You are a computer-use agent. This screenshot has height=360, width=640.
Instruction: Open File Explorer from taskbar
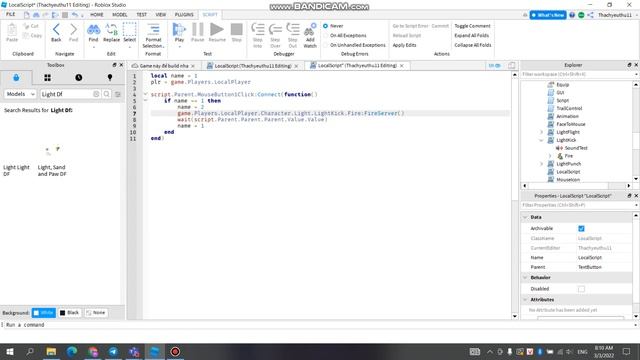51,351
